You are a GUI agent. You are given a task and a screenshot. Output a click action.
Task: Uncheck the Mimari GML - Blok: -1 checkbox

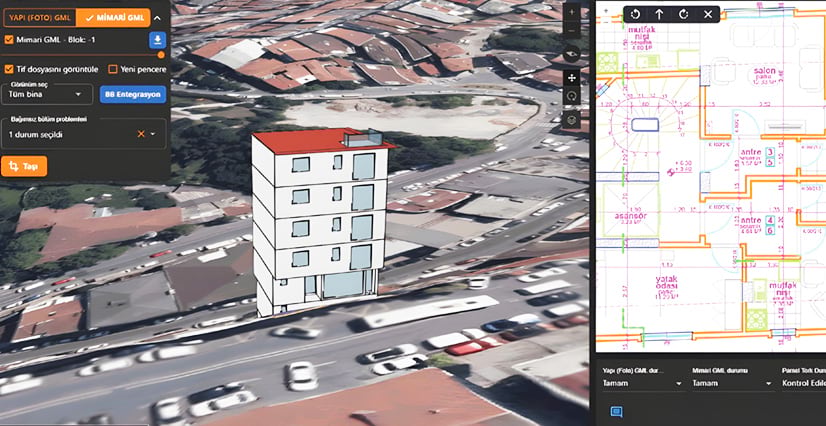tap(8, 39)
